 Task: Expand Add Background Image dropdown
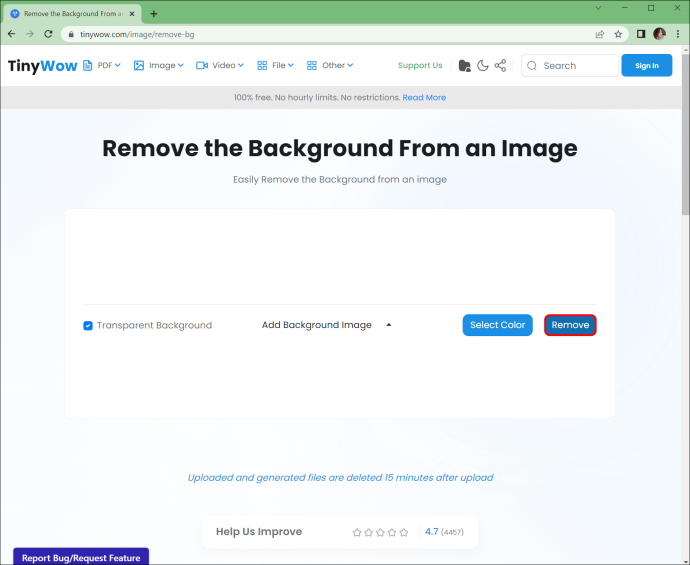click(327, 325)
